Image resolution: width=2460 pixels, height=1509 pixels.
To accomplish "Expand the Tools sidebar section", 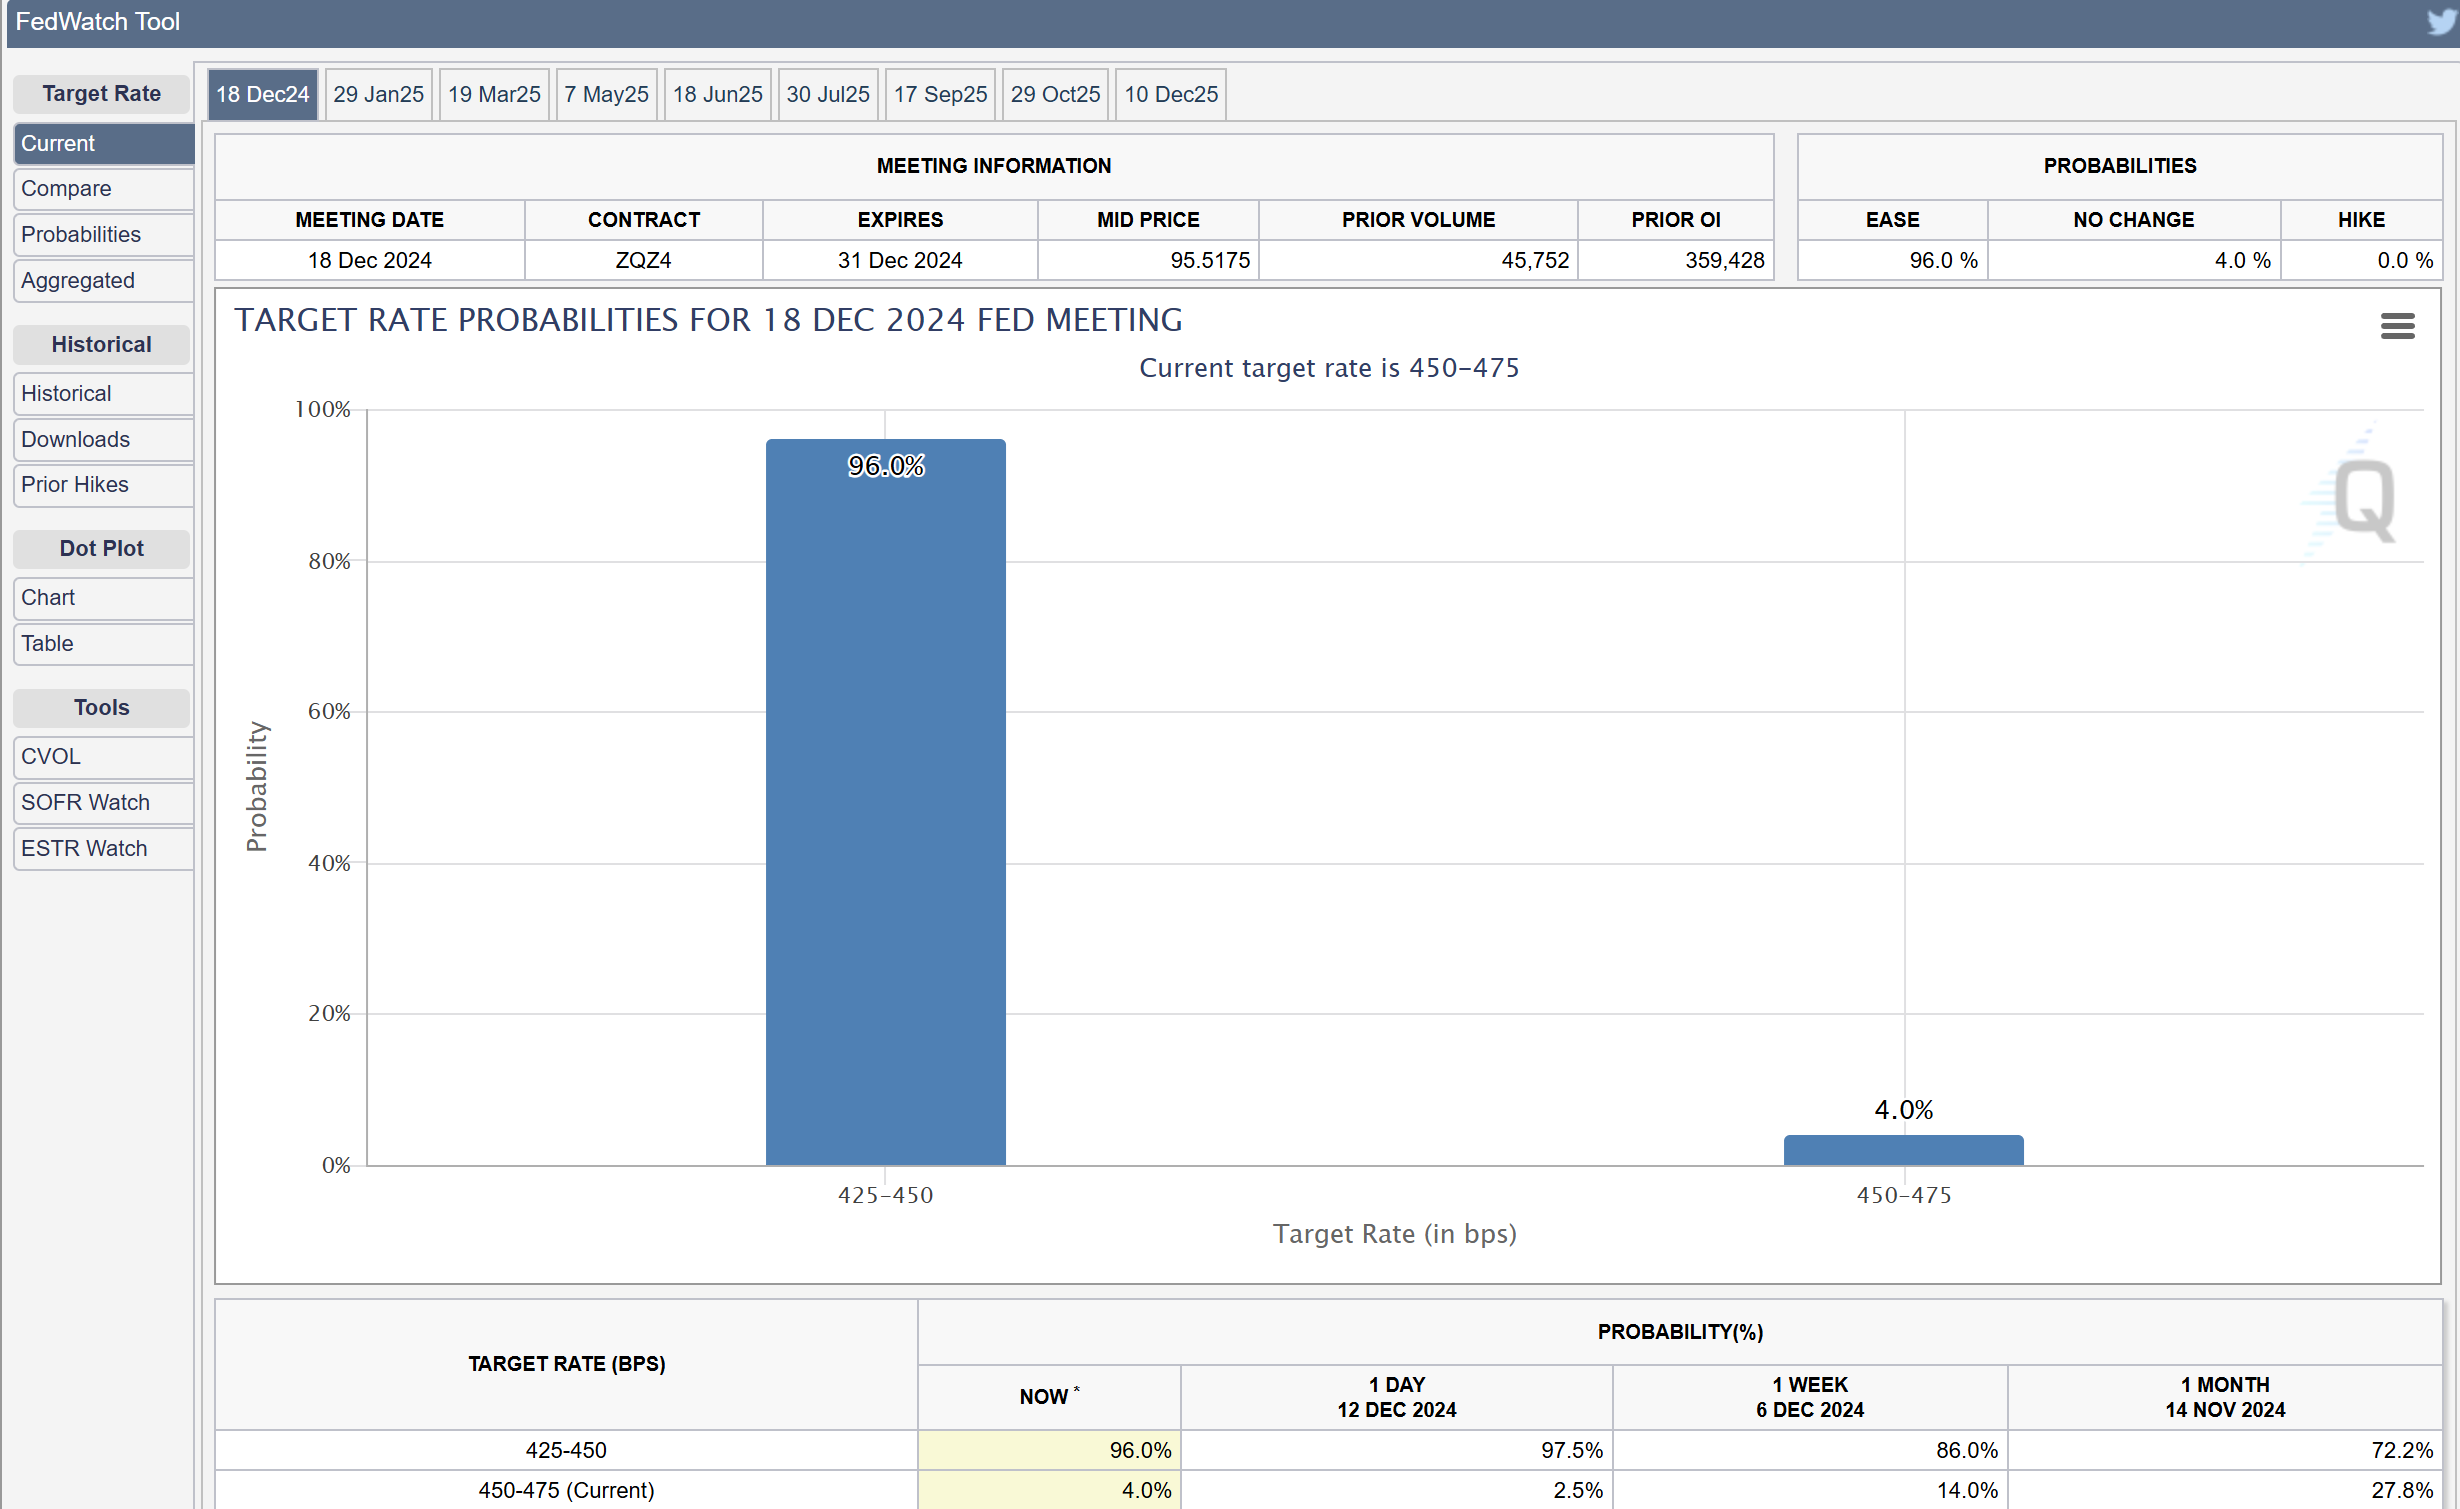I will (x=100, y=708).
